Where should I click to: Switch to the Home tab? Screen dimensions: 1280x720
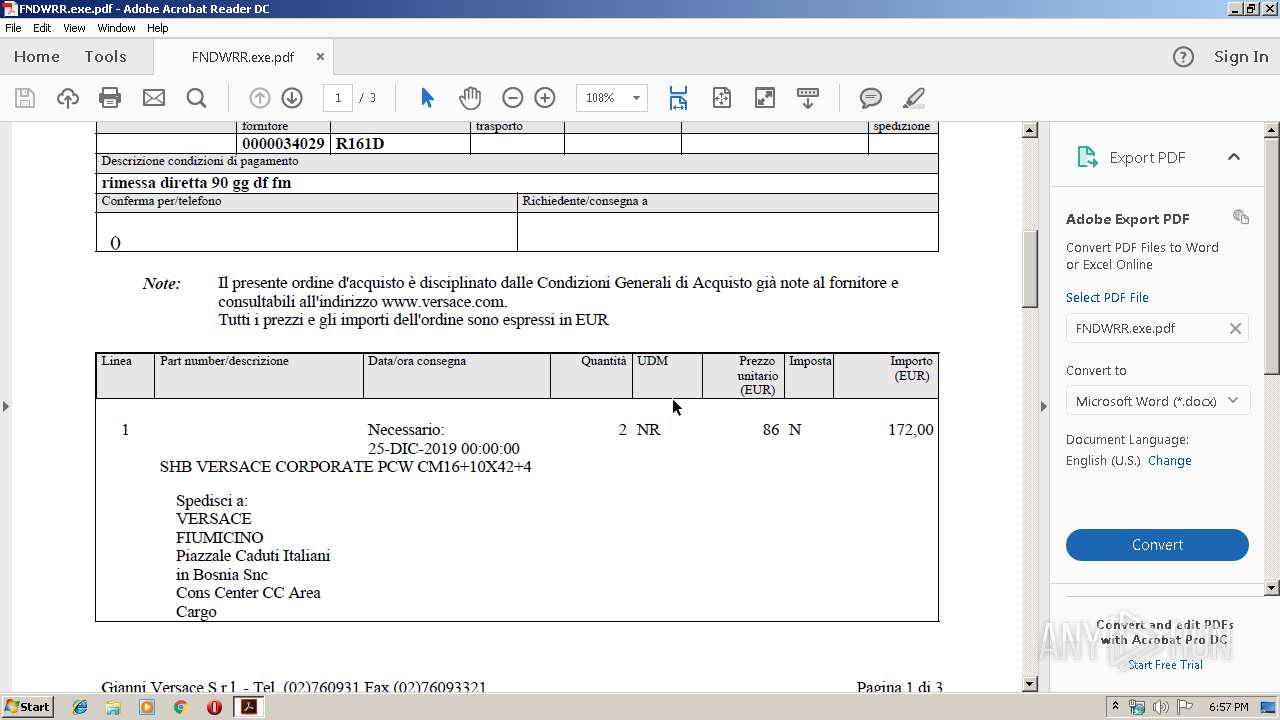coord(37,57)
